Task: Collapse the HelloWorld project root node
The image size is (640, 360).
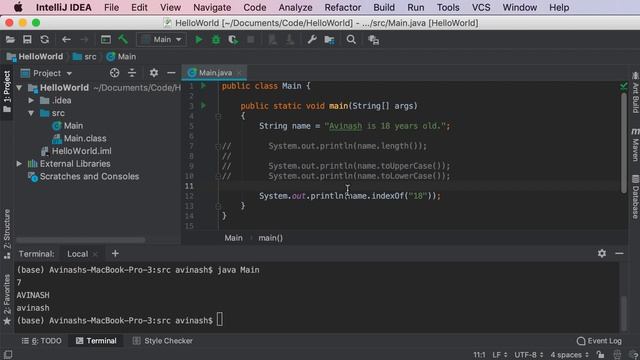Action: pyautogui.click(x=19, y=88)
